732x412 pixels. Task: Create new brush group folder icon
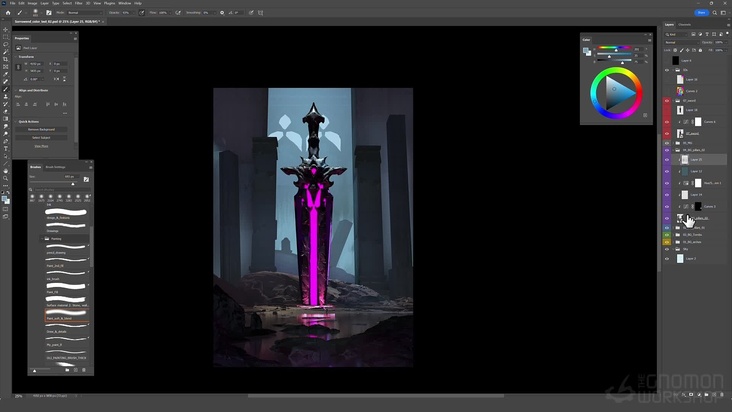tap(67, 370)
